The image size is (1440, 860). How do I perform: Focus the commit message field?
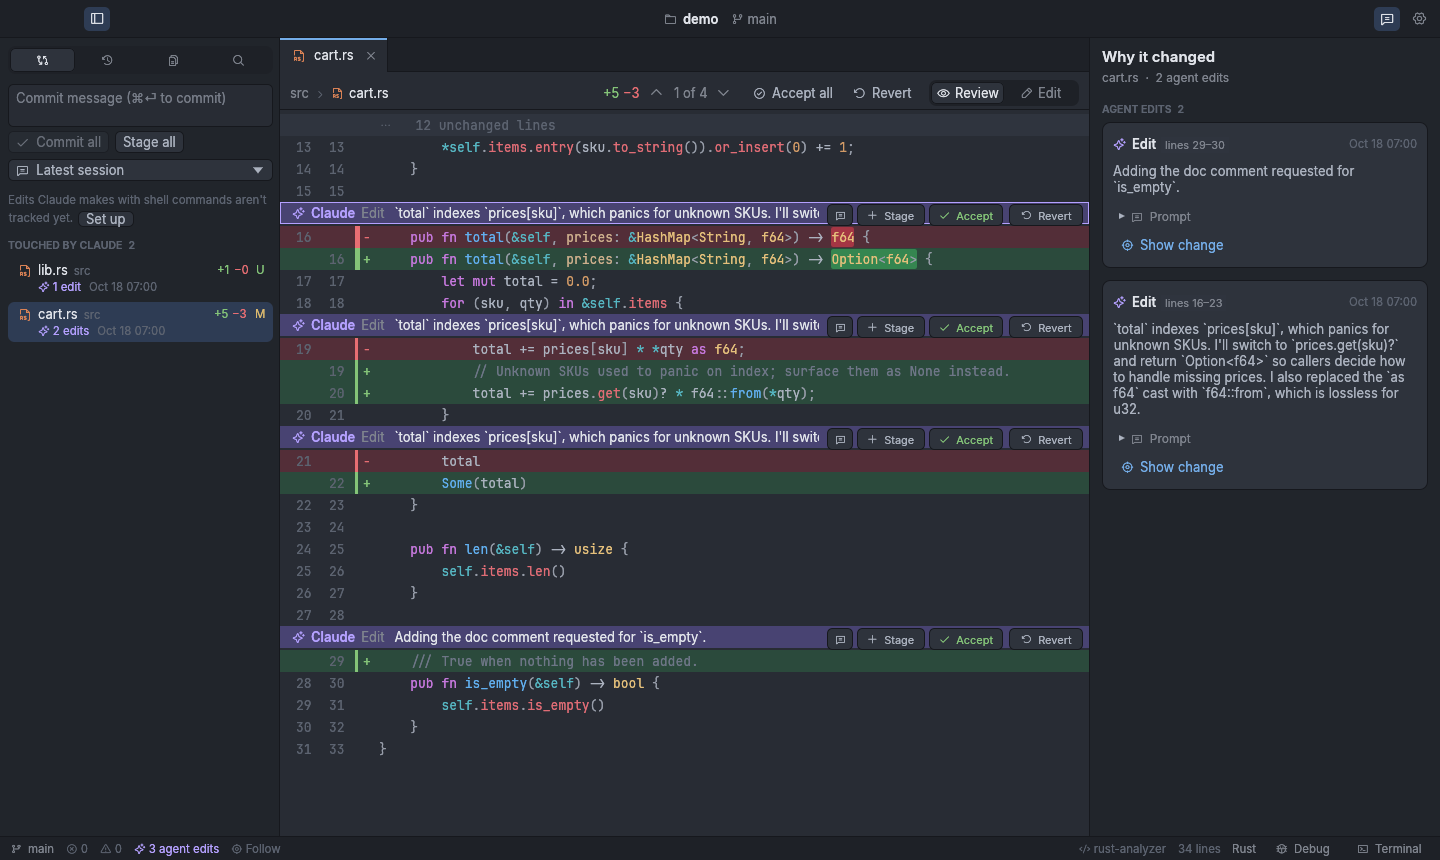click(140, 105)
